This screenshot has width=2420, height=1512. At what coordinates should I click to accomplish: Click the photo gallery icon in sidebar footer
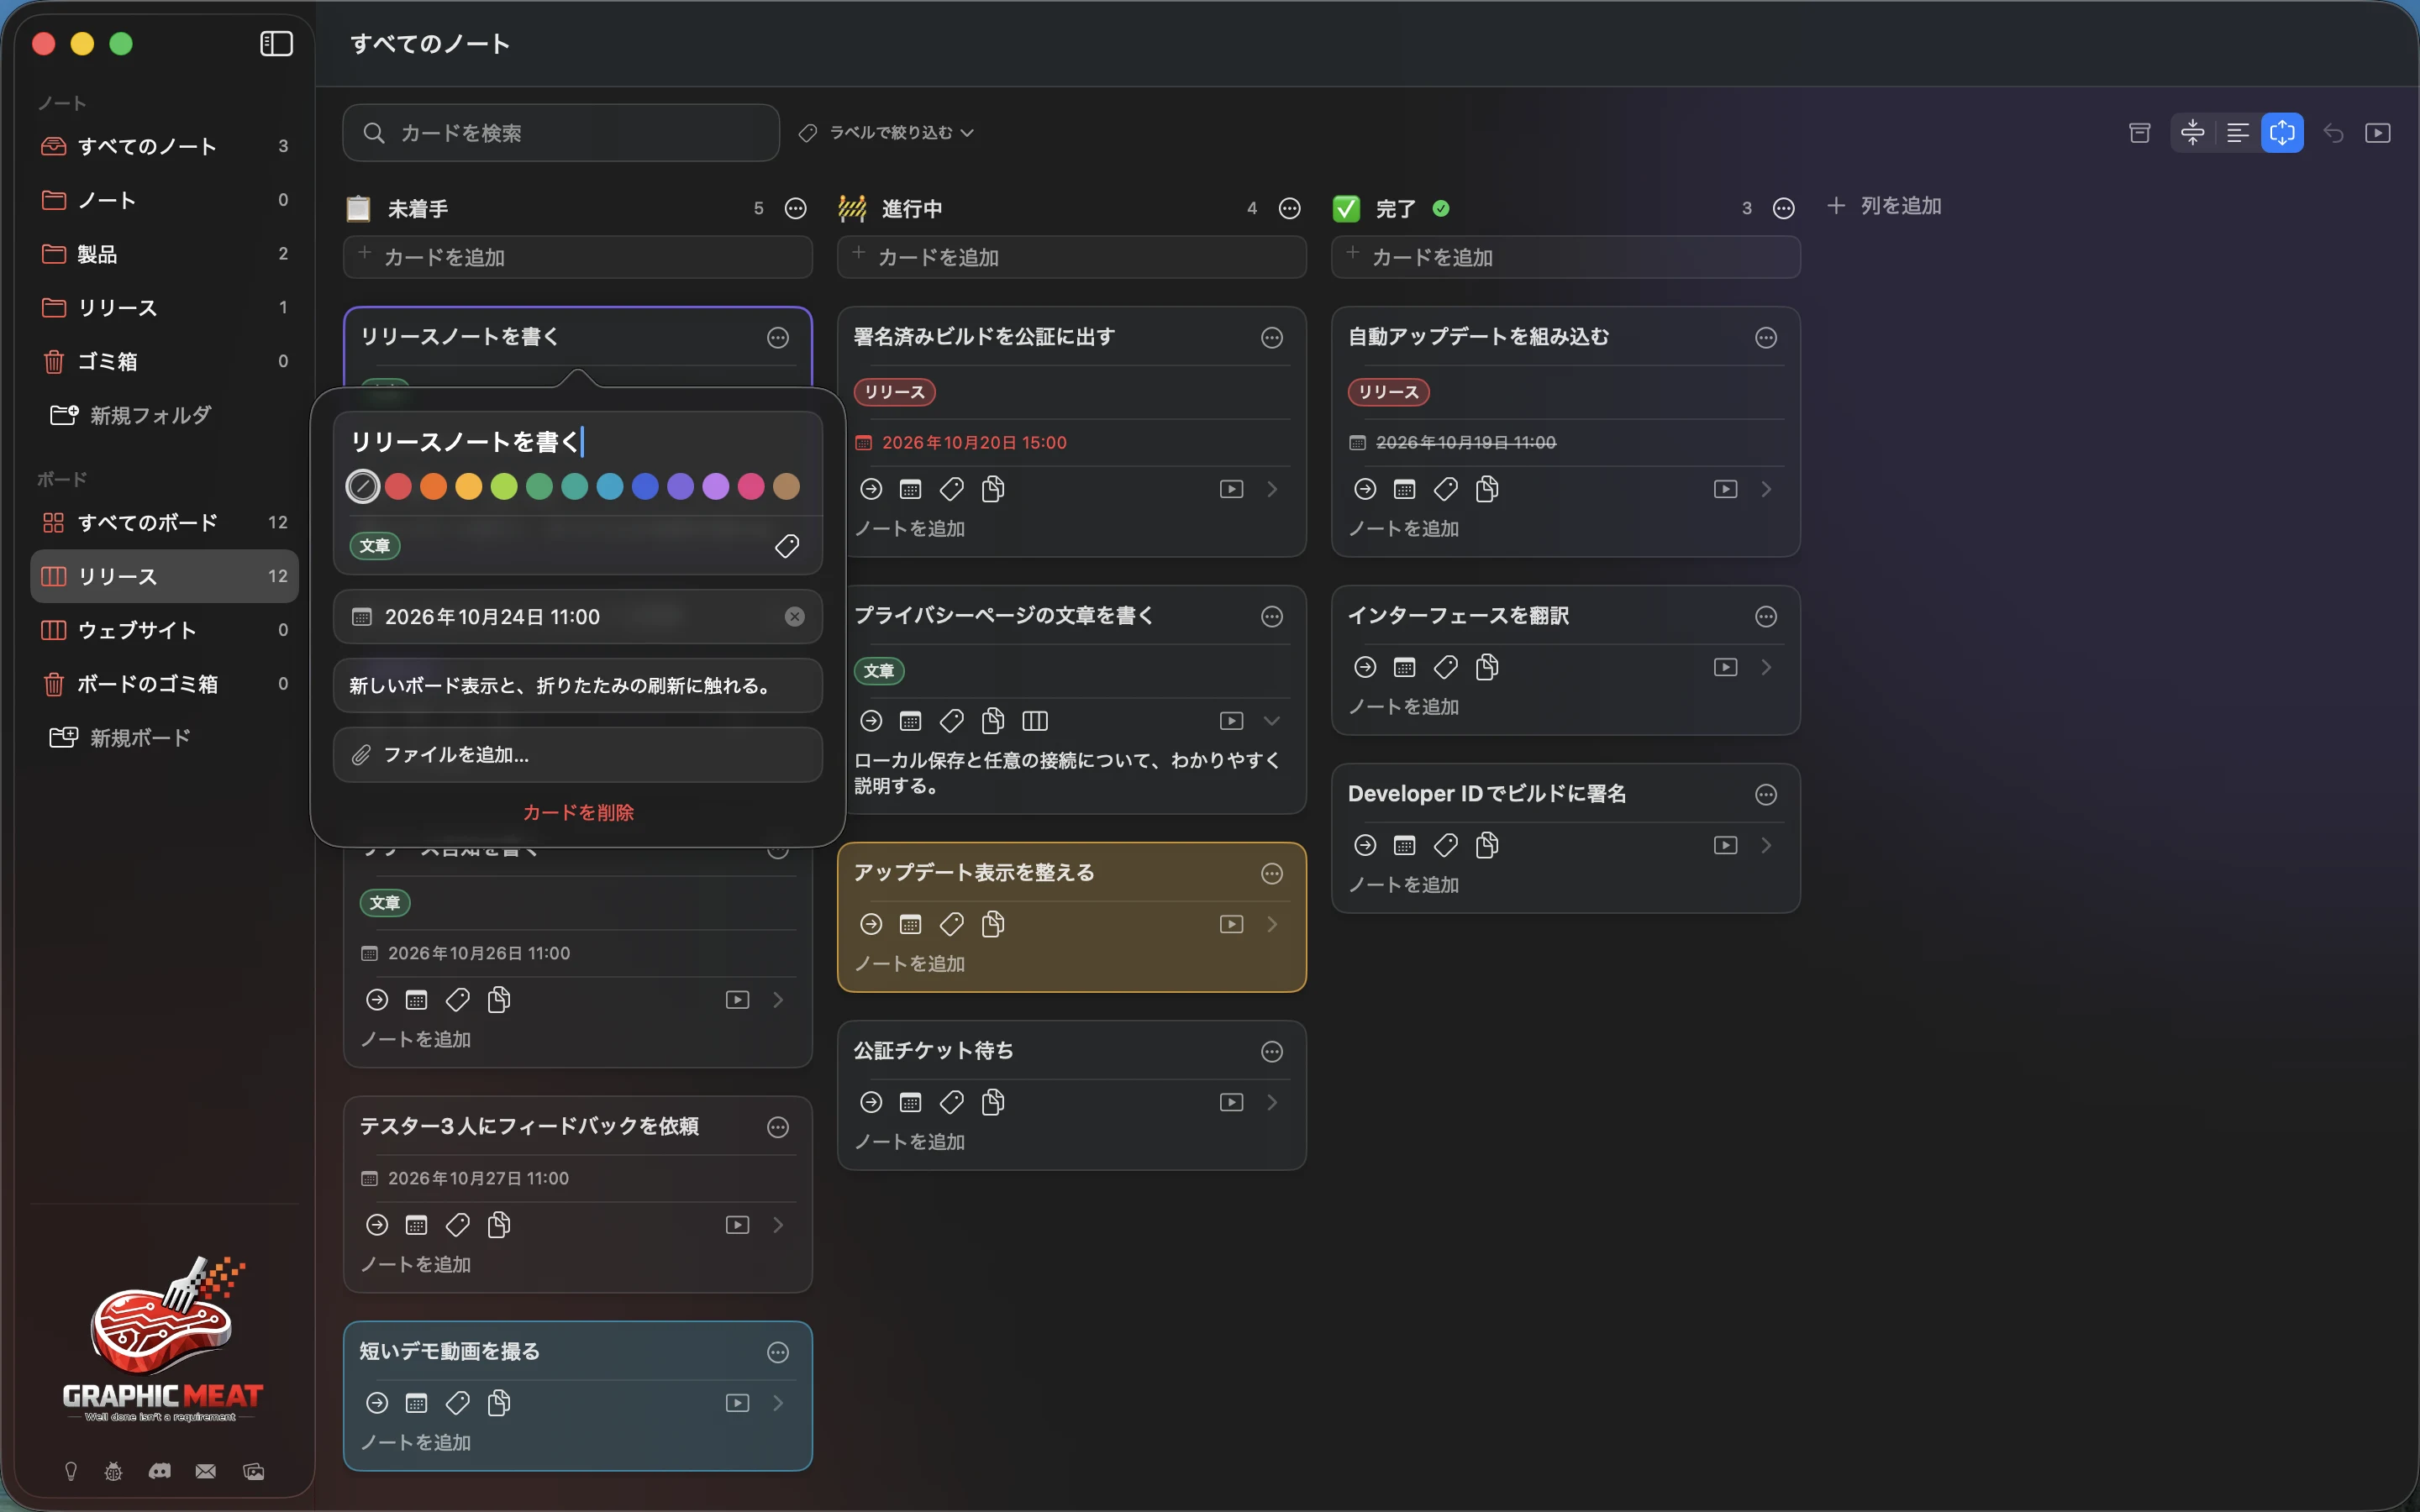coord(254,1471)
